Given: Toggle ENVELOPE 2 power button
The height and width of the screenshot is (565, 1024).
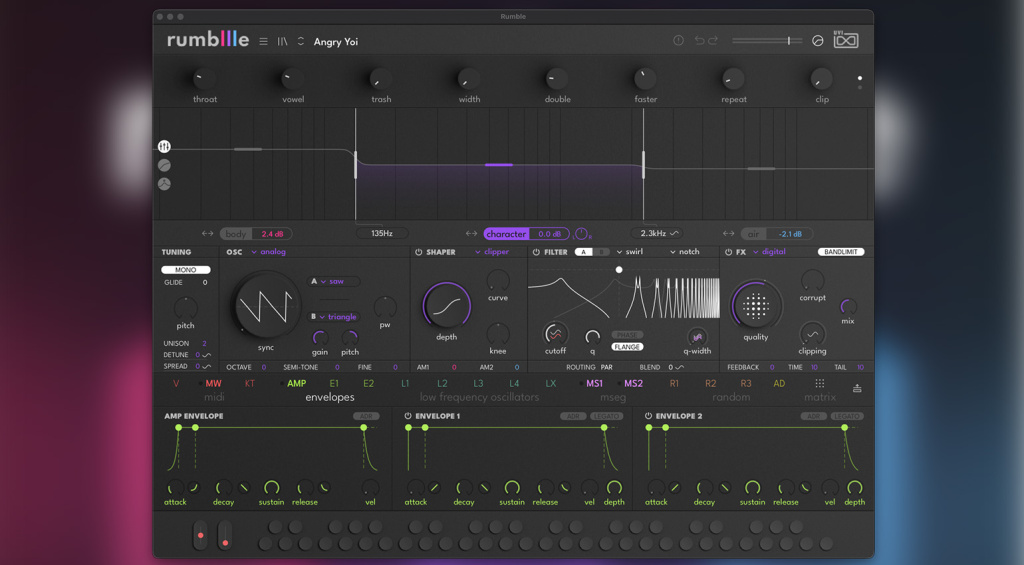Looking at the screenshot, I should click(x=648, y=416).
